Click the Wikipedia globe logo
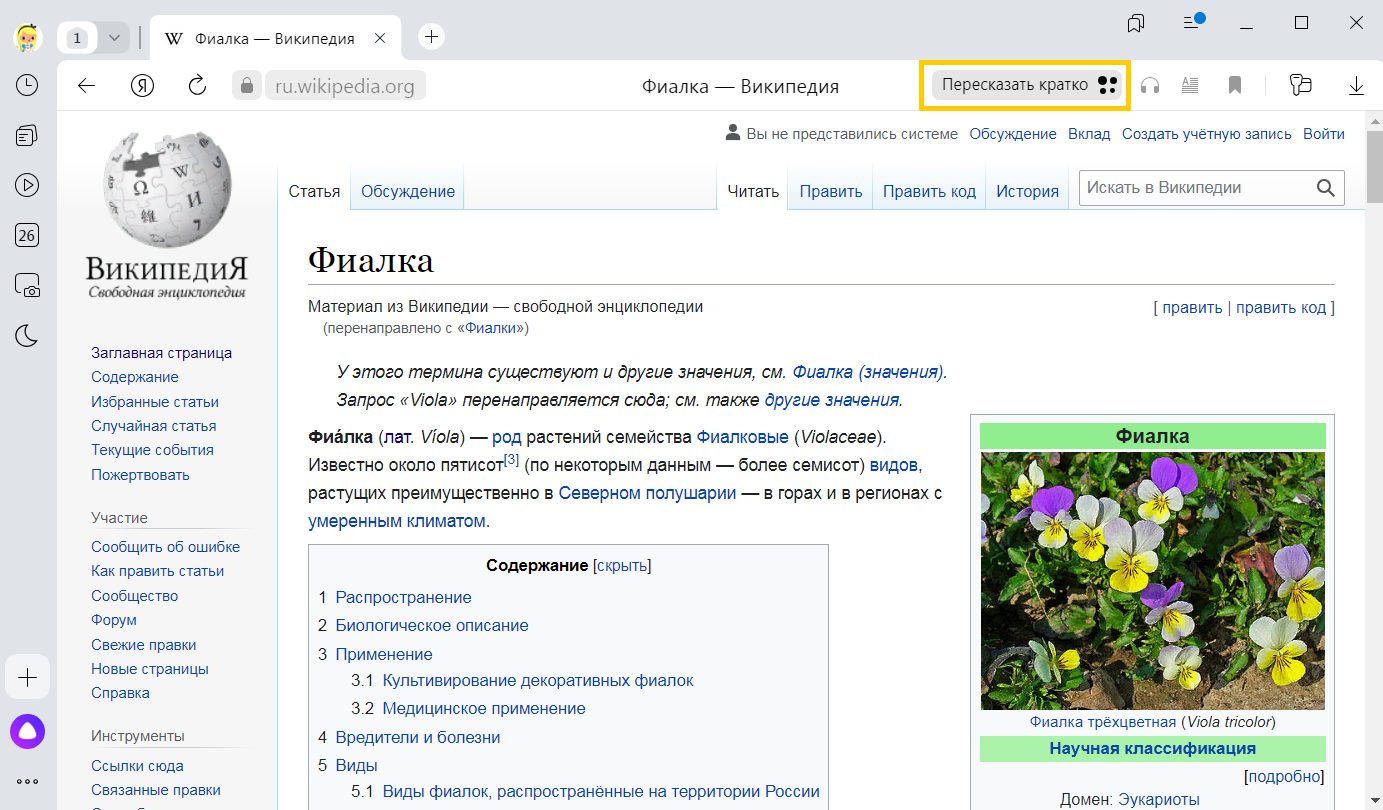The width and height of the screenshot is (1383, 810). click(166, 190)
